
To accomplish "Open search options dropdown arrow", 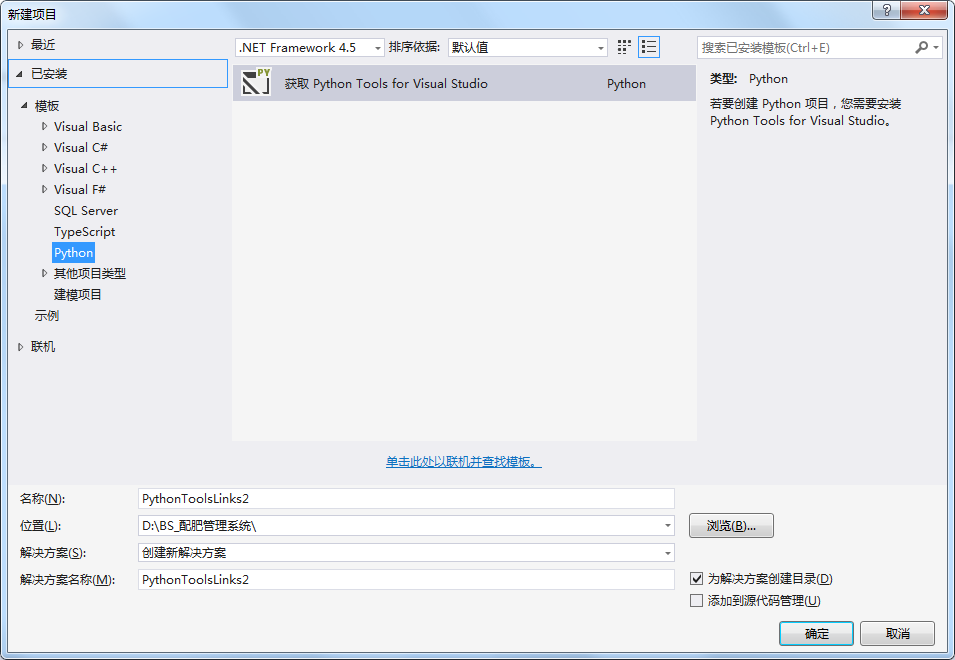I will coord(936,47).
